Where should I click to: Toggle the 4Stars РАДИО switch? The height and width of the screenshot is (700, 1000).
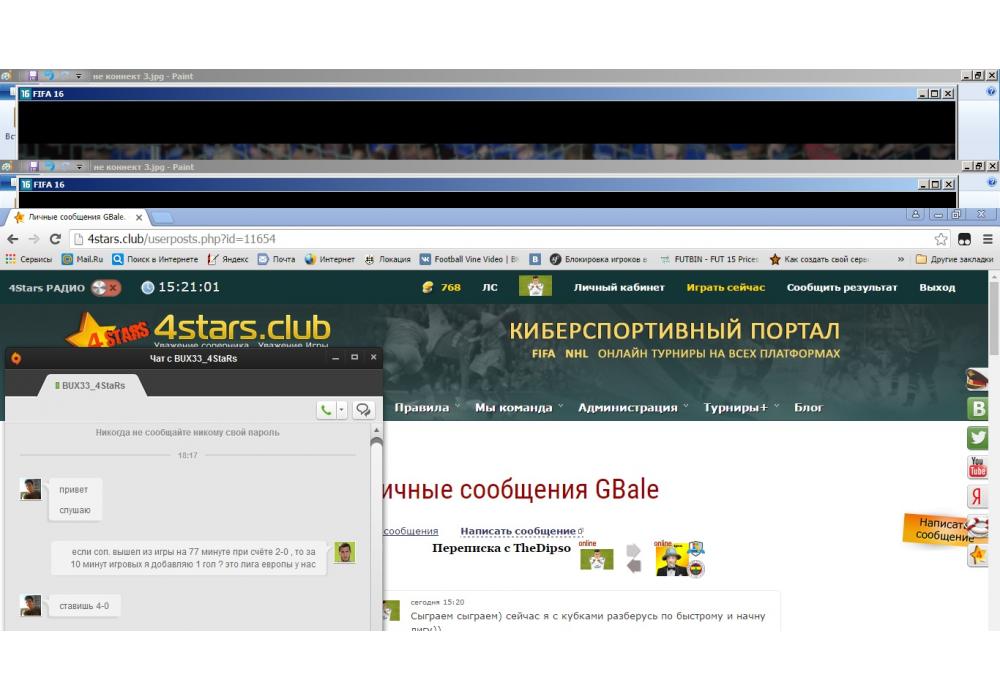click(106, 288)
